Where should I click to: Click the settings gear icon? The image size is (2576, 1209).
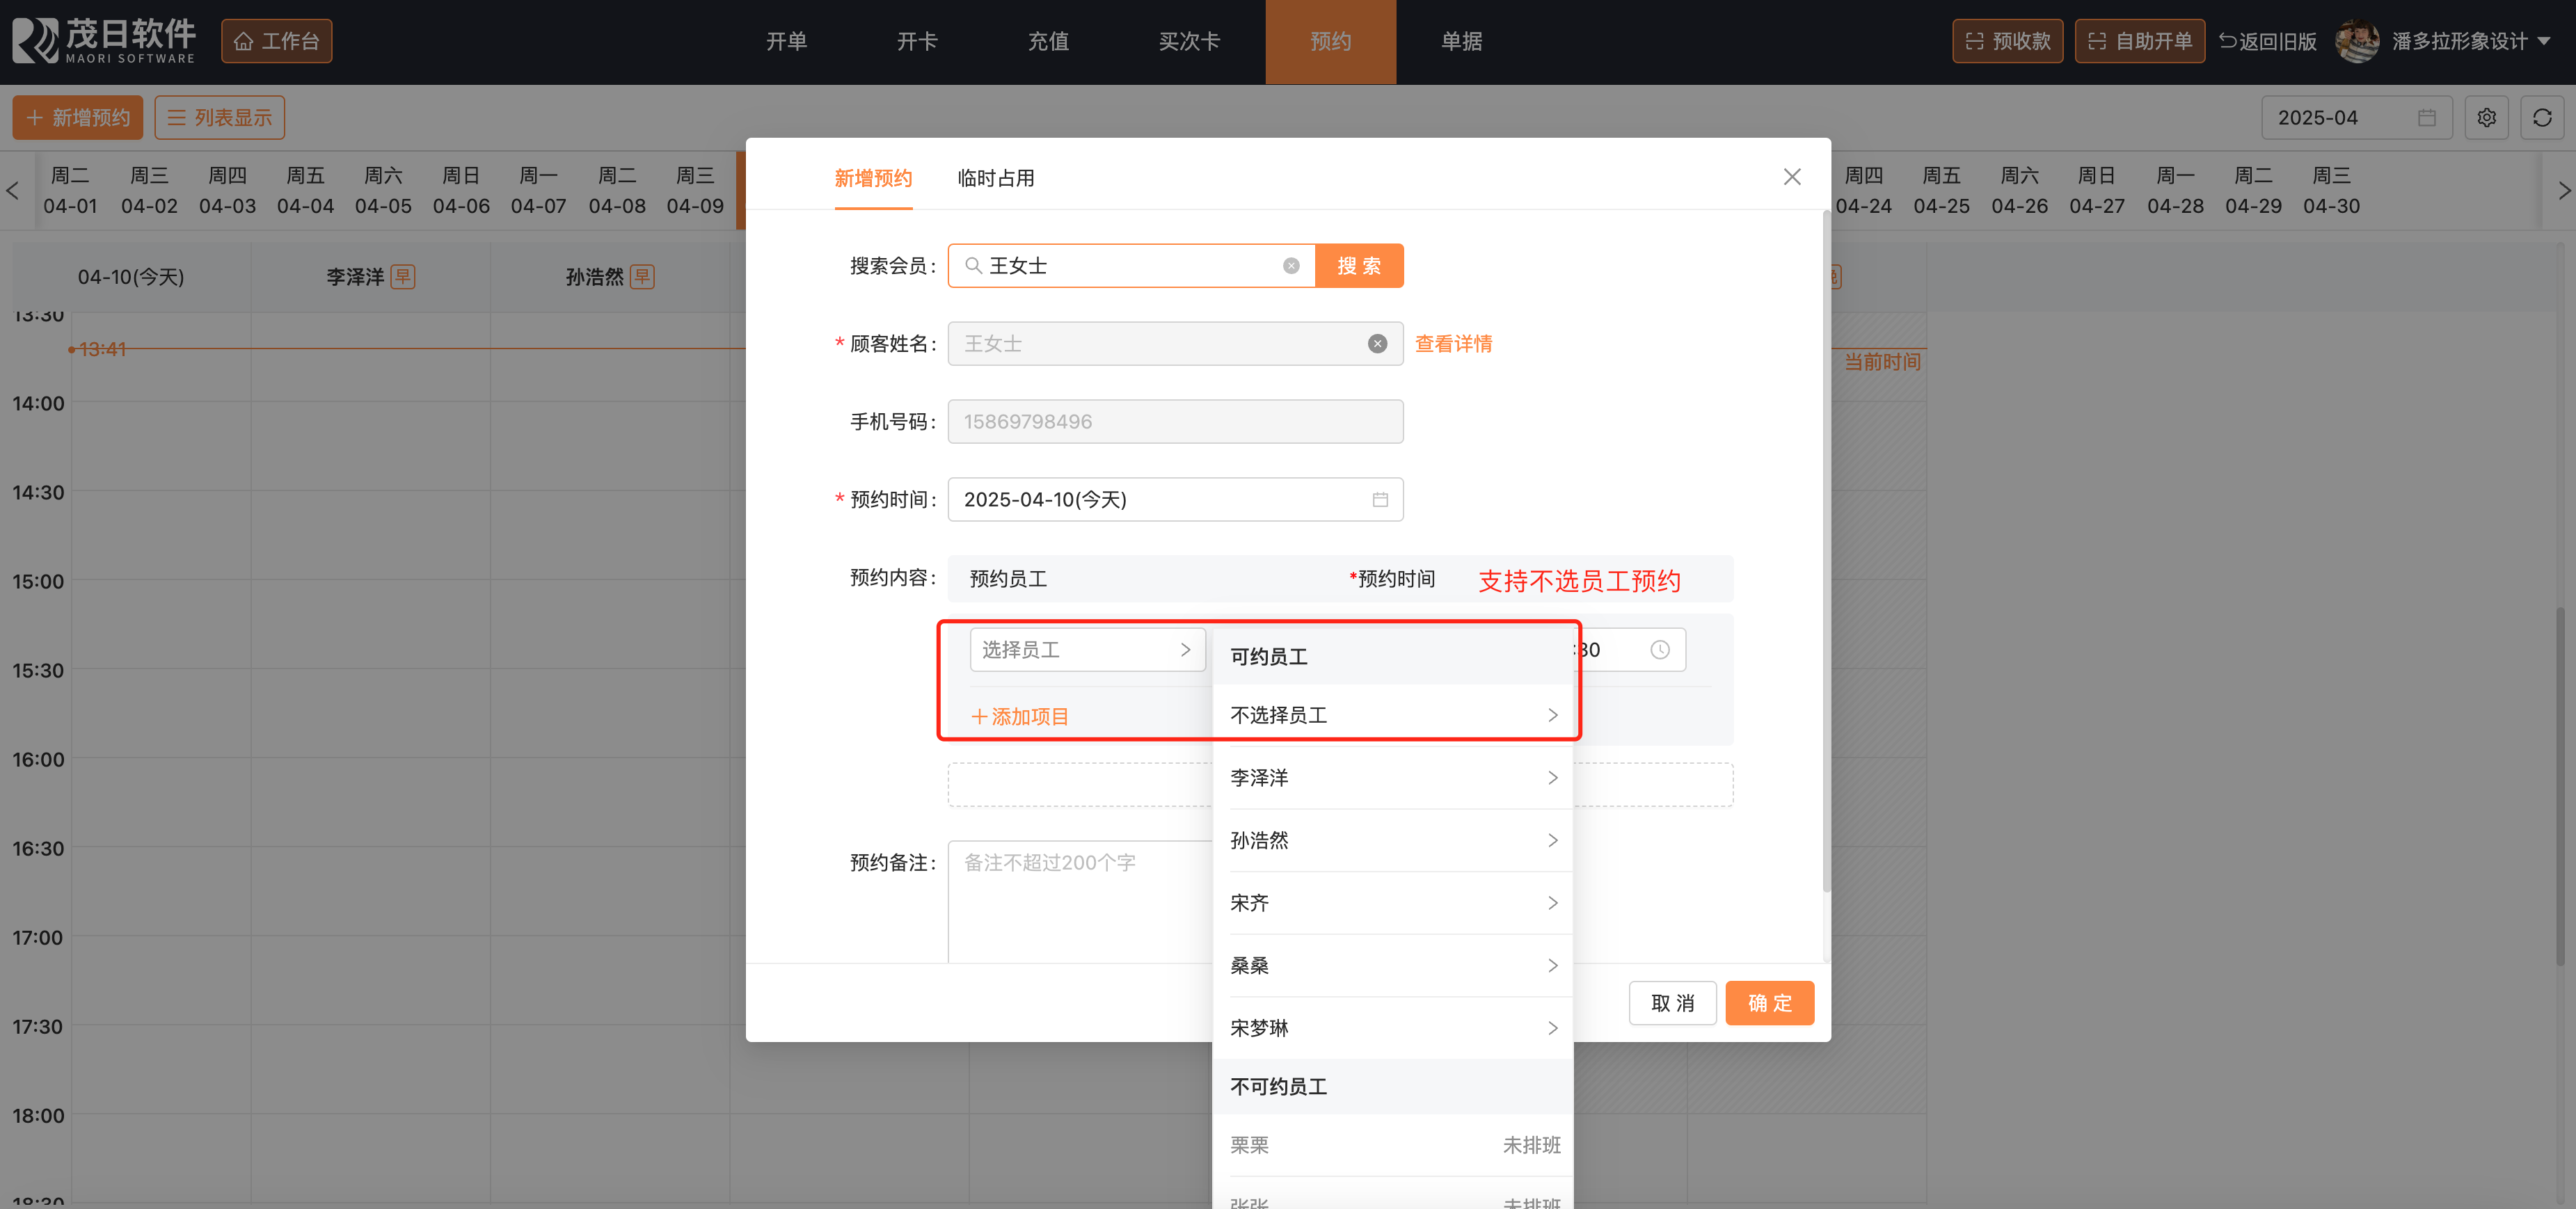(2486, 118)
